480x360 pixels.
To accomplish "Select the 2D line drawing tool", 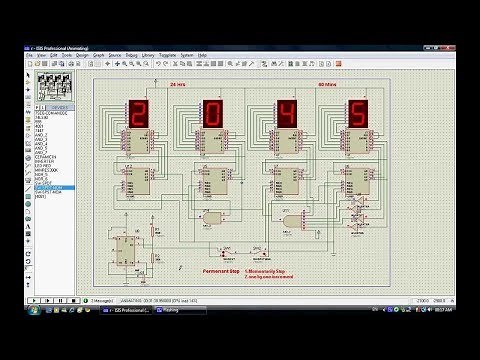I will coord(28,189).
